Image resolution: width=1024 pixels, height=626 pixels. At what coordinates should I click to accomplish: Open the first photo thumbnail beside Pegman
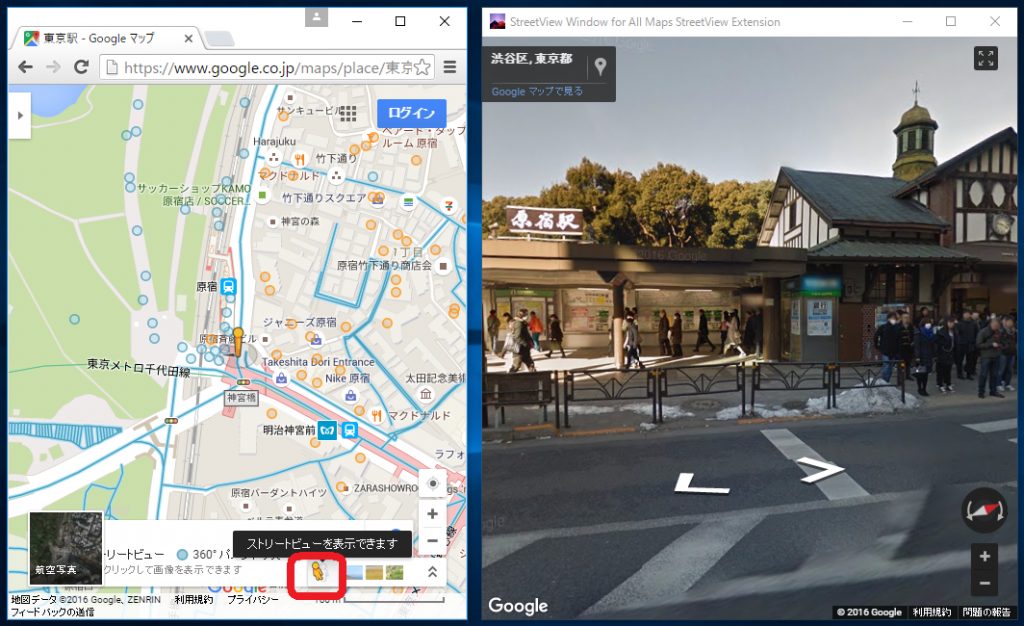click(x=355, y=572)
